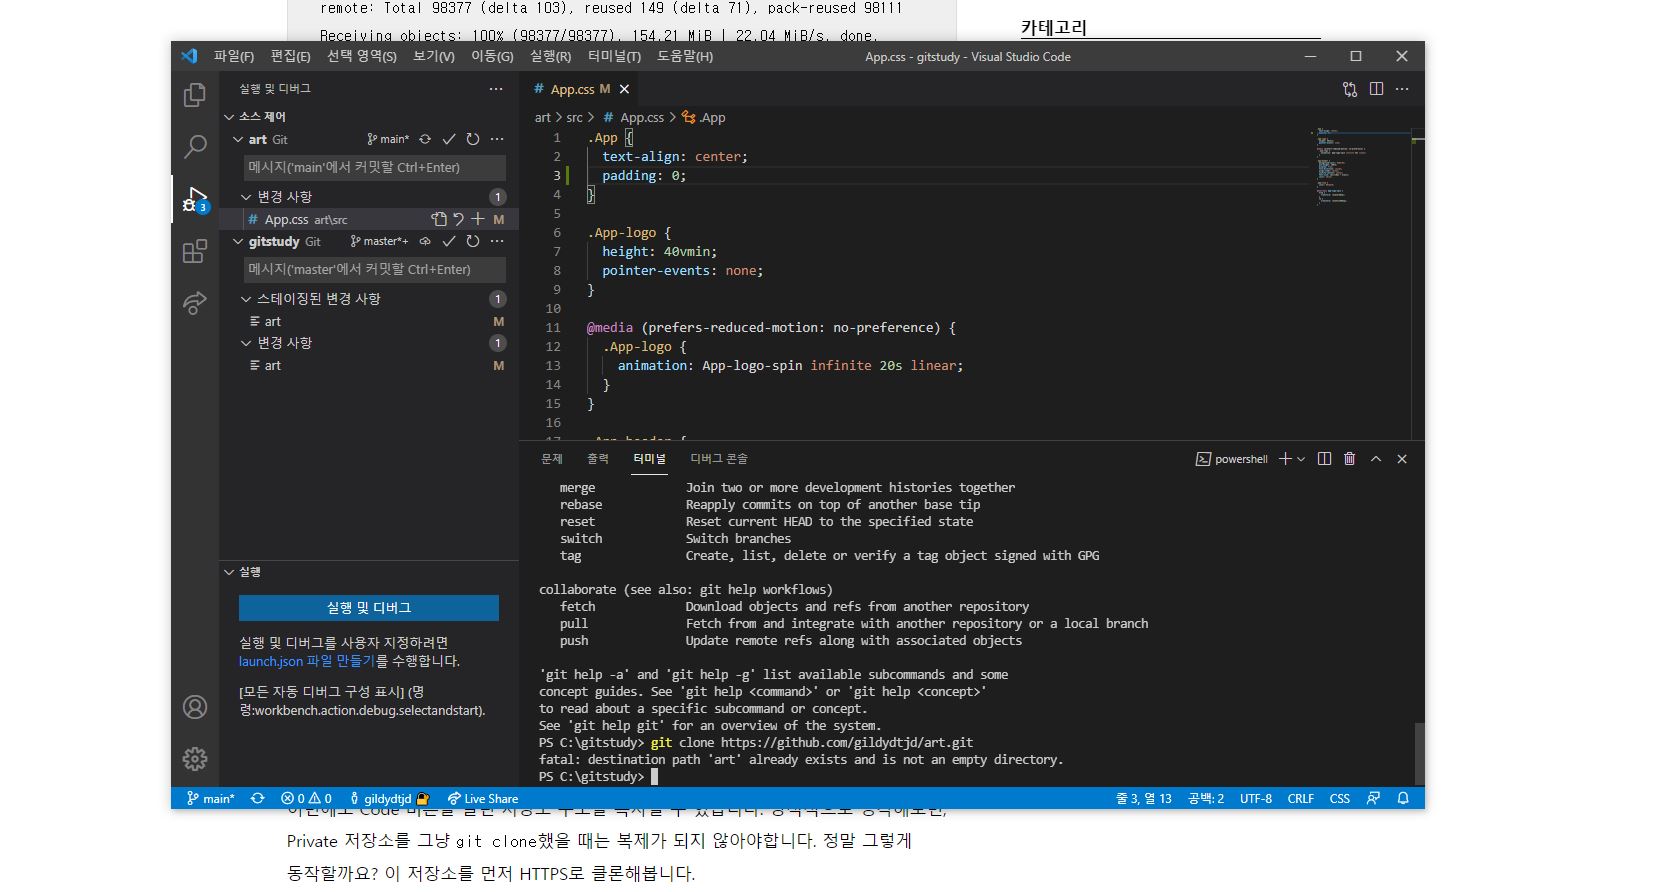Screen dimensions: 1670x892
Task: Open Extensions view icon
Action: coord(195,251)
